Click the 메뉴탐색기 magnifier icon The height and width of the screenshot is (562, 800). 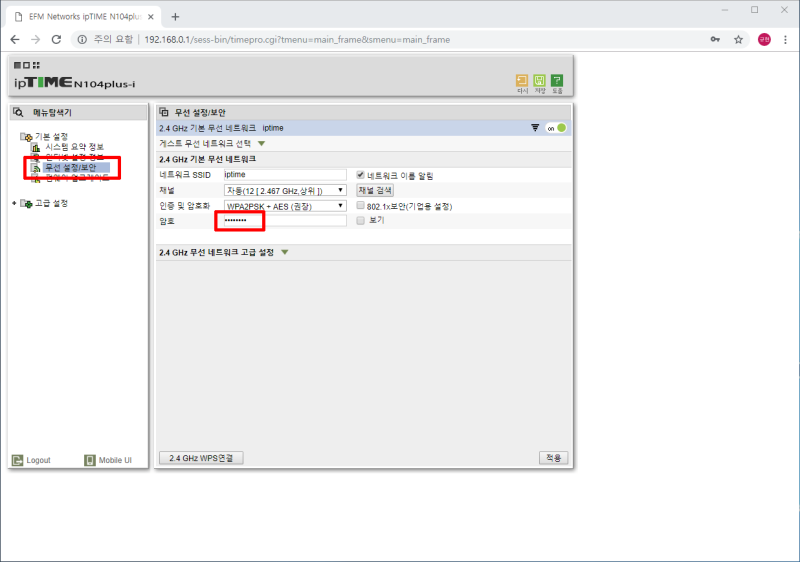18,112
